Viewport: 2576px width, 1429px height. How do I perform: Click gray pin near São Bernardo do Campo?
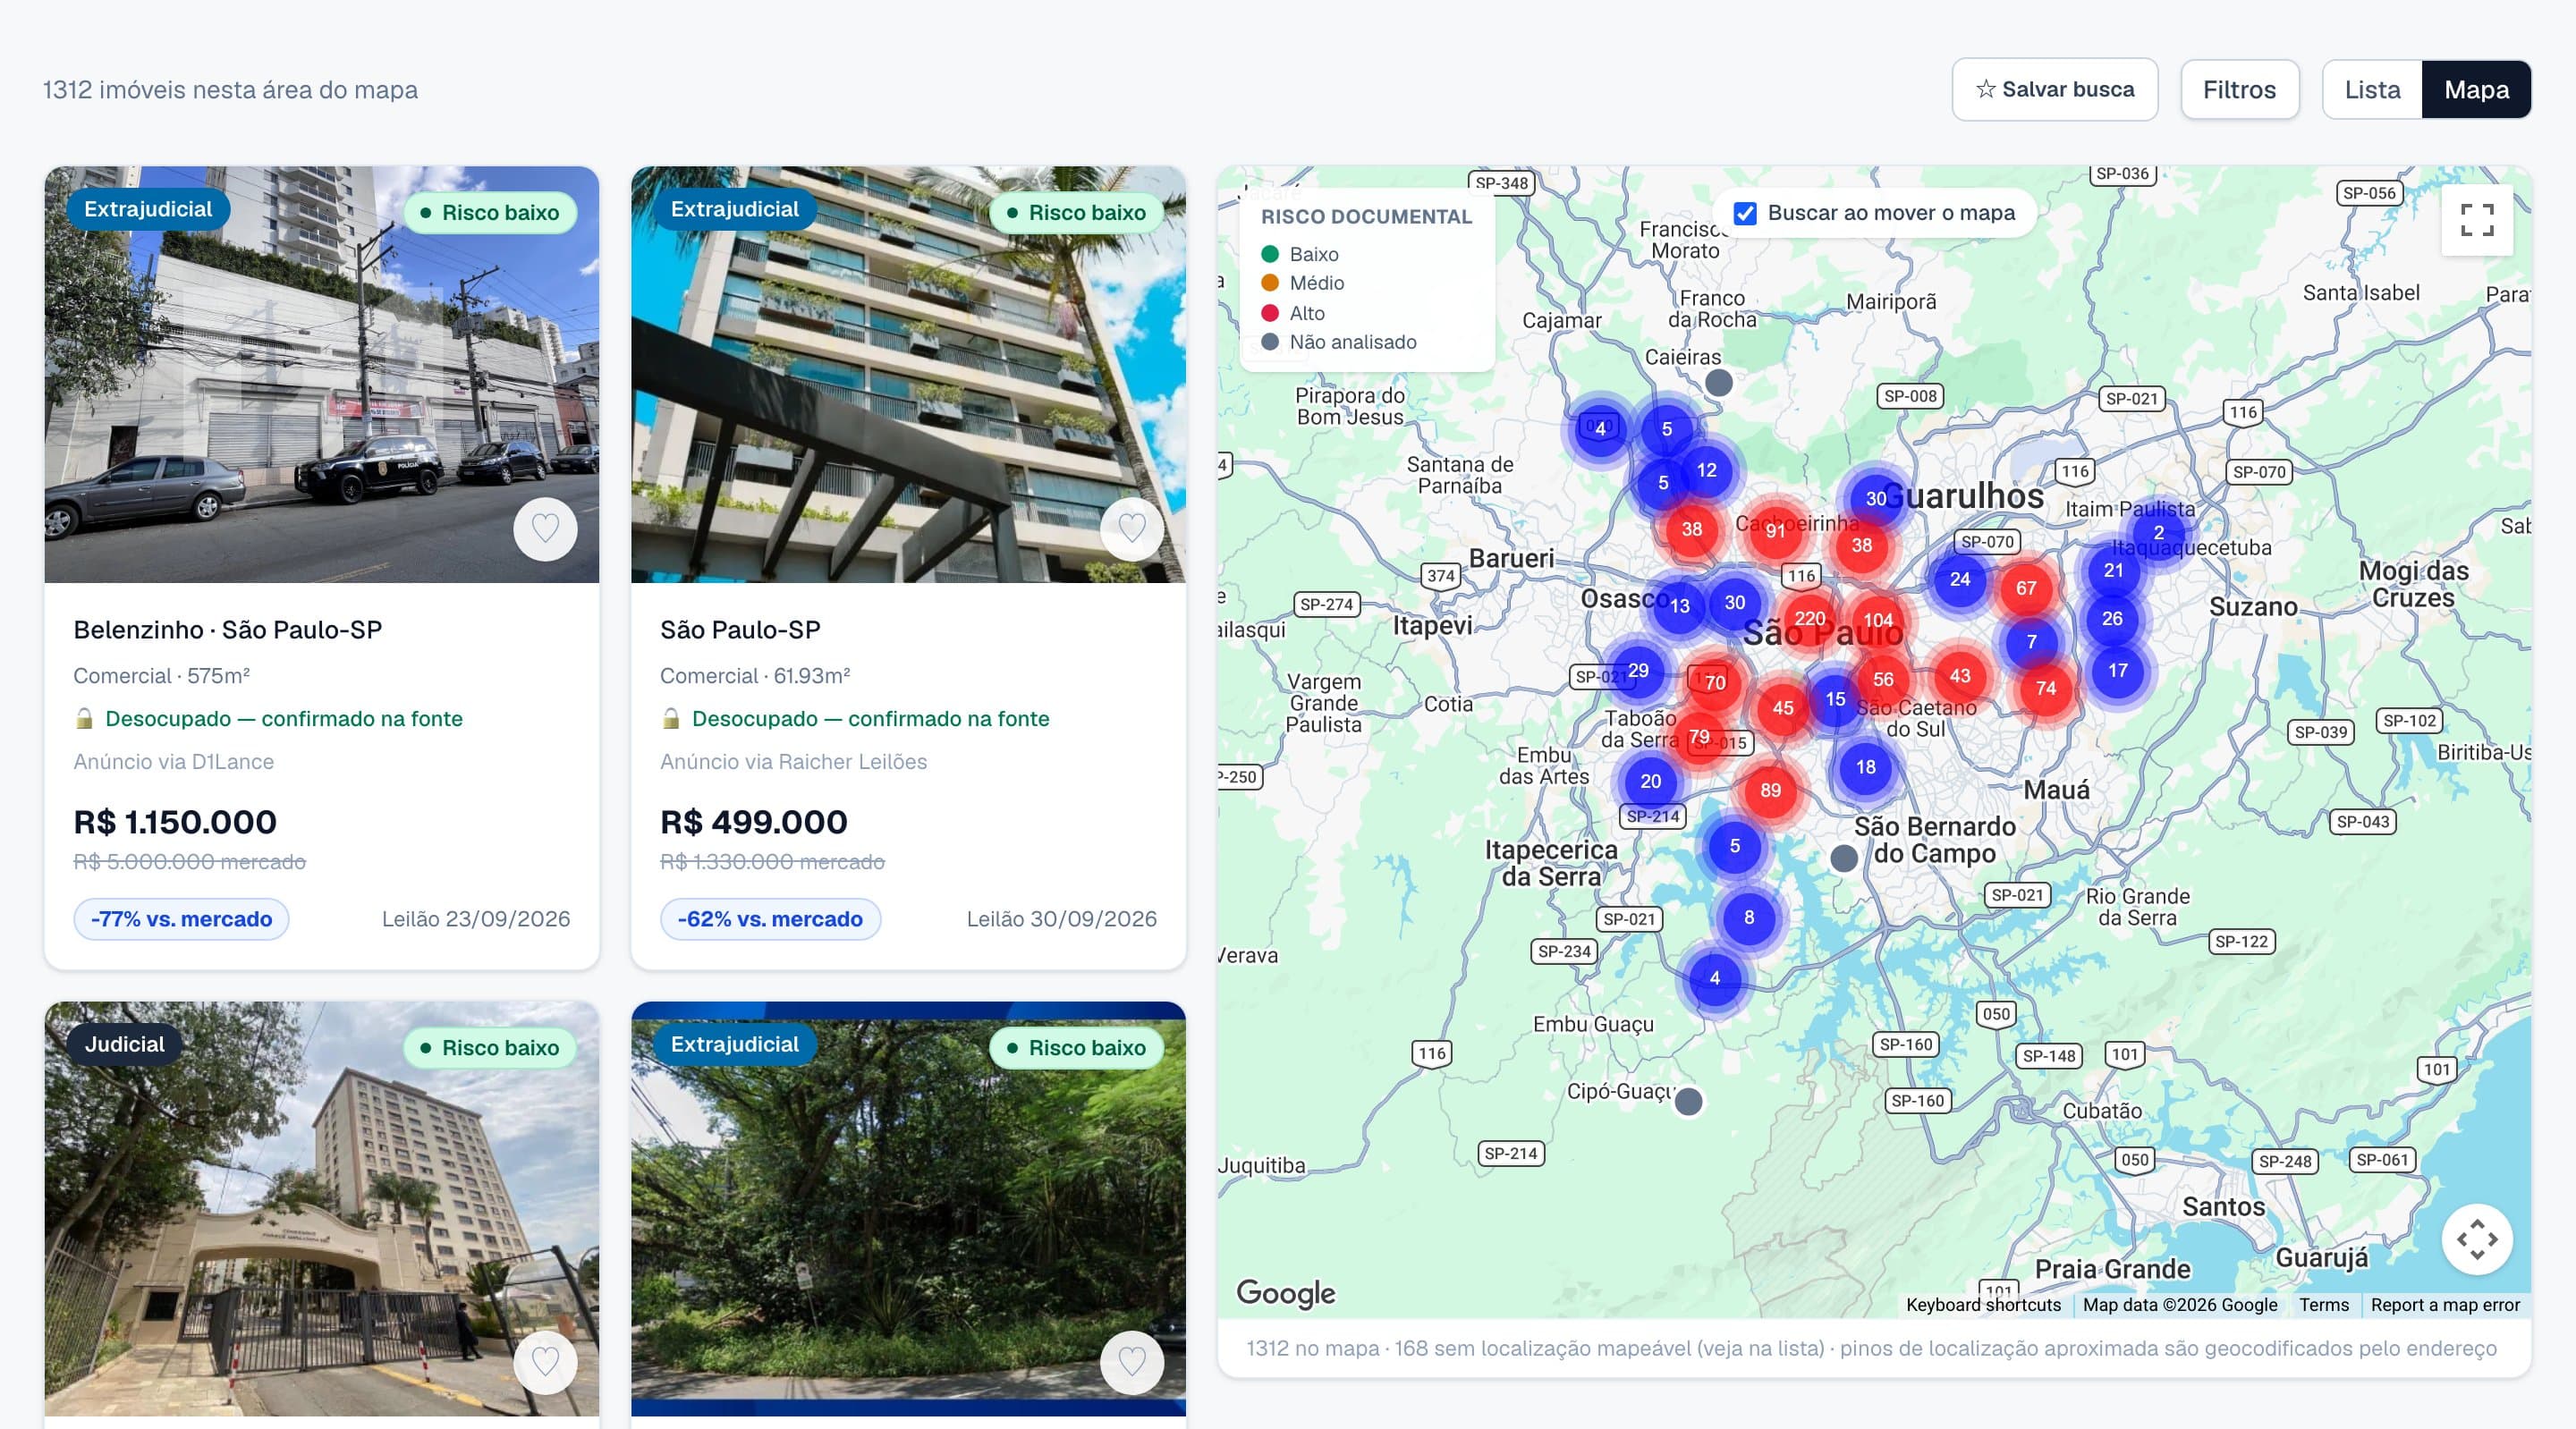click(1844, 858)
